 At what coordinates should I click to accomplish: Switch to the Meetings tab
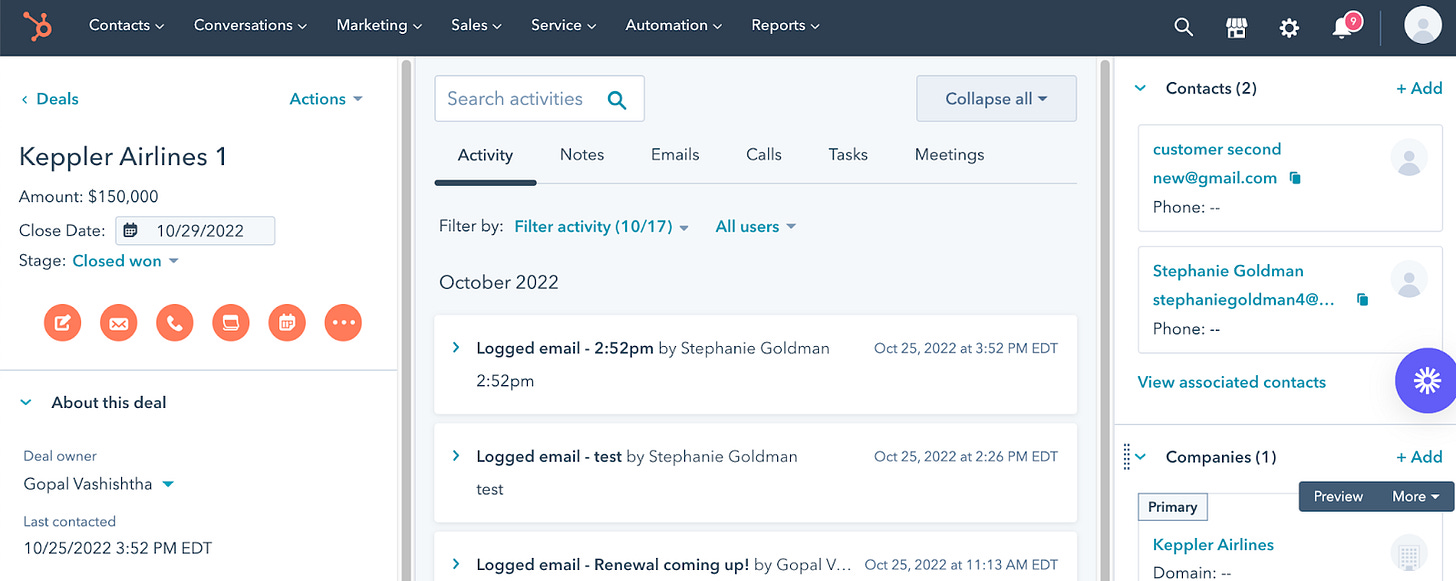(950, 155)
